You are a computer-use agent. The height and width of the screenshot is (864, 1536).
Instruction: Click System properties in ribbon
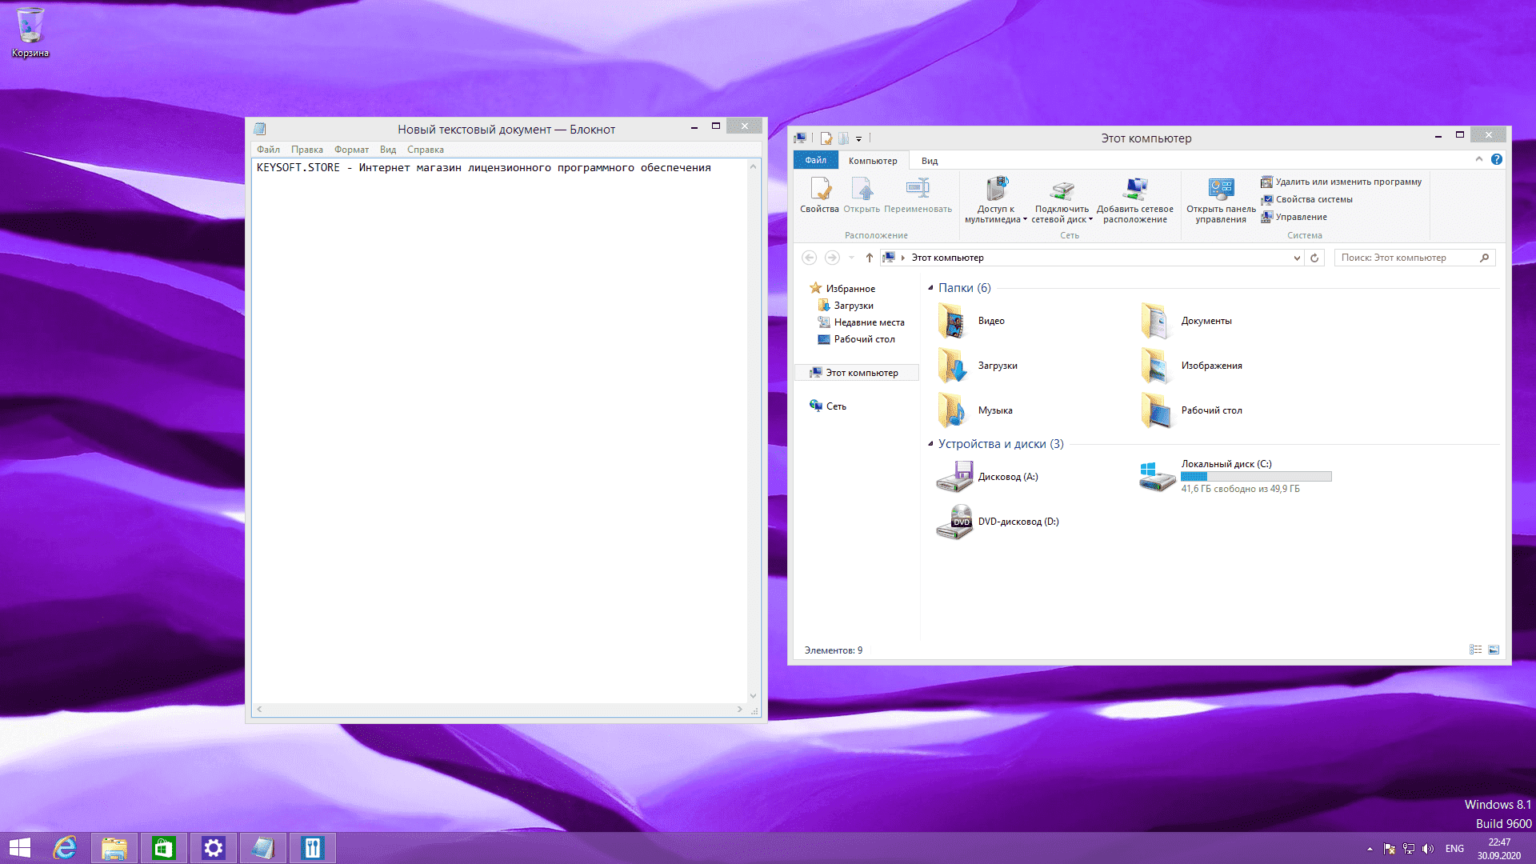(x=1313, y=199)
